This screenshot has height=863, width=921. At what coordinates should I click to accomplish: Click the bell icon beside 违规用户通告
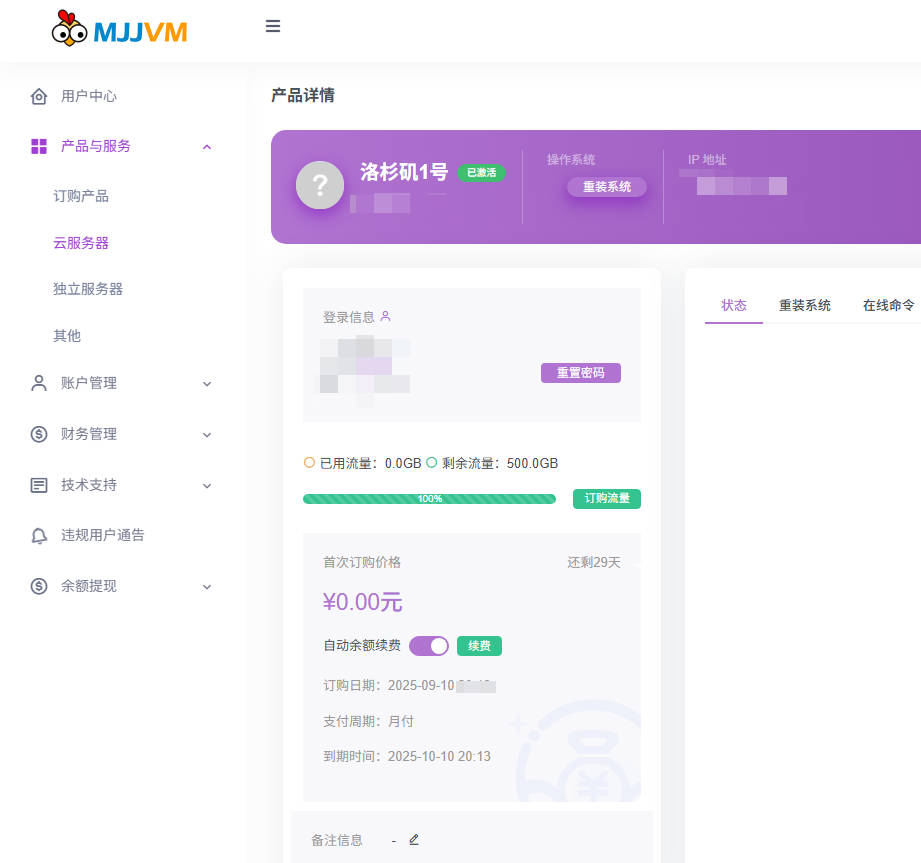point(39,535)
